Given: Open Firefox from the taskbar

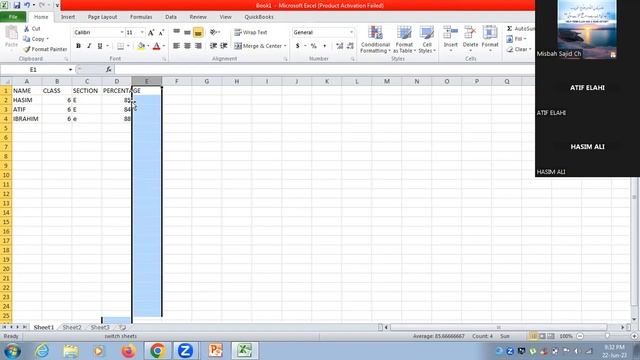Looking at the screenshot, I should click(x=128, y=351).
